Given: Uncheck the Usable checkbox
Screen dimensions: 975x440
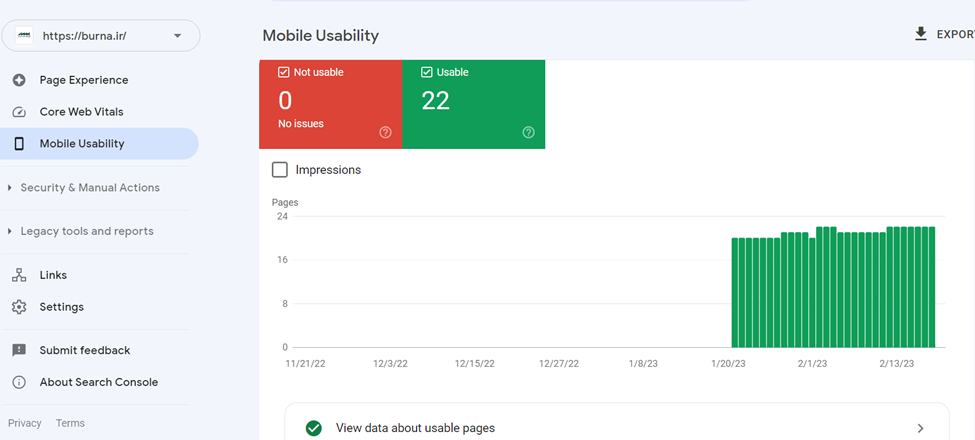Looking at the screenshot, I should click(x=427, y=72).
